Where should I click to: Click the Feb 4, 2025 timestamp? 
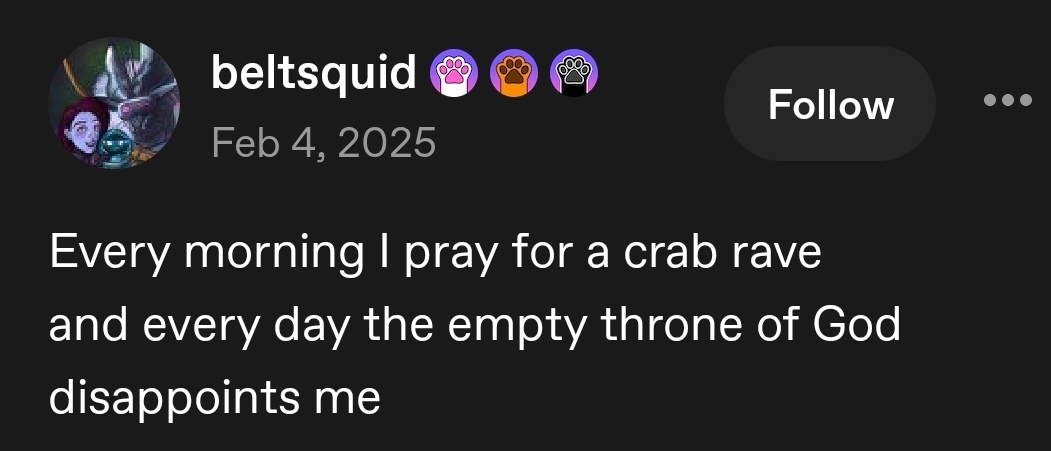coord(323,143)
